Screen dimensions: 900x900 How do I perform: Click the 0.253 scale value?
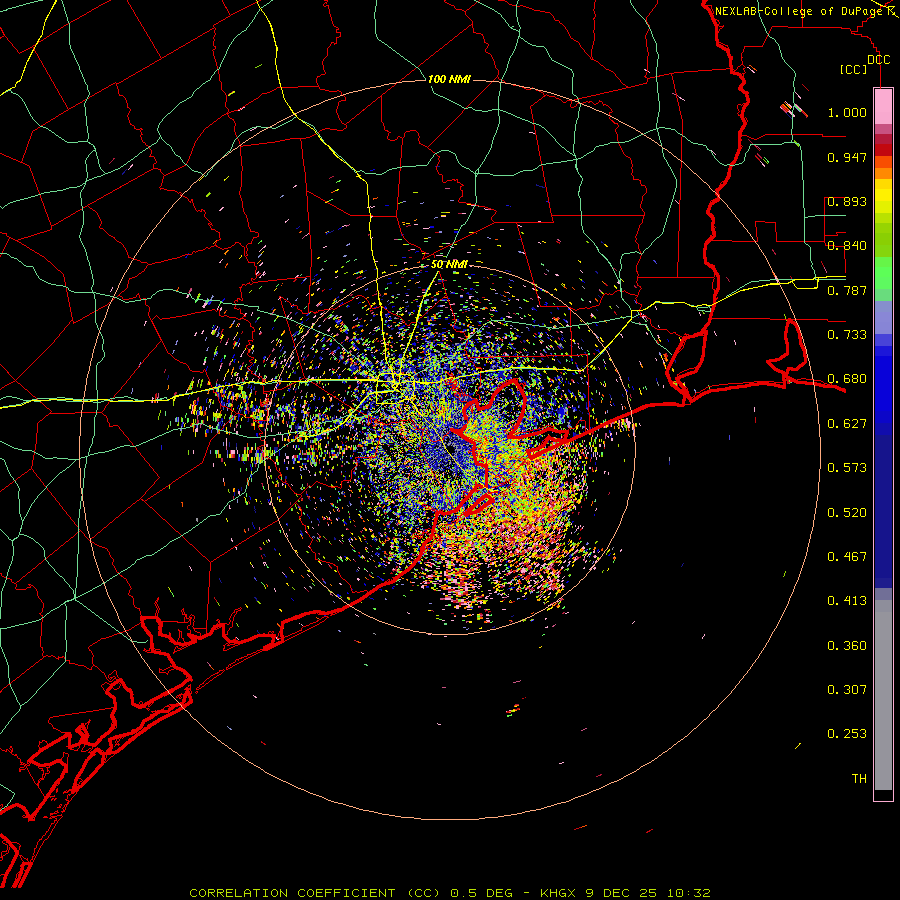point(847,734)
